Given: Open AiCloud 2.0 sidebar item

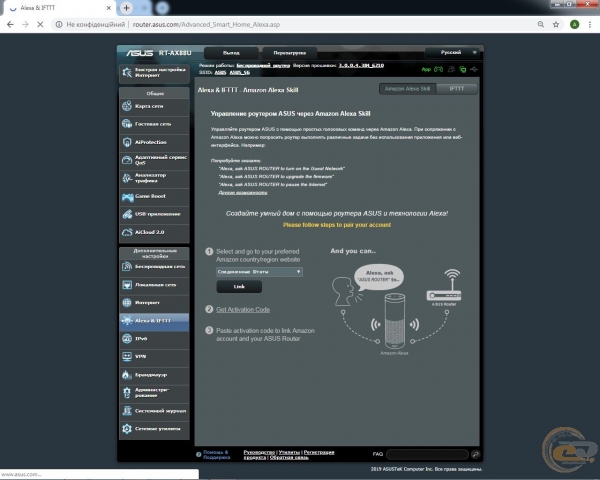Looking at the screenshot, I should [154, 232].
